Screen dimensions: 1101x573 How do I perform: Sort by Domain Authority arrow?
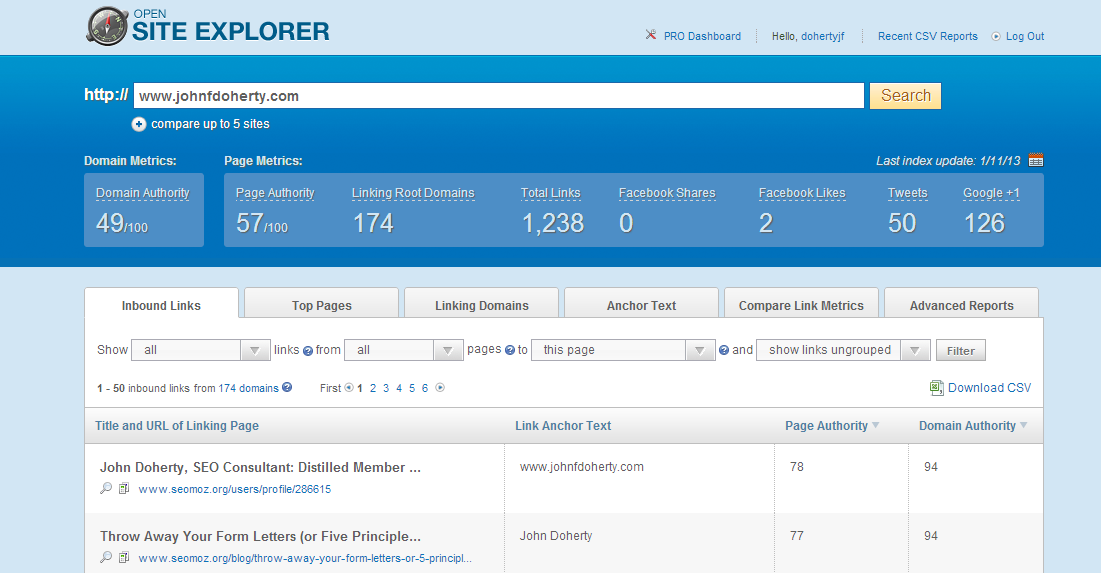click(1023, 426)
